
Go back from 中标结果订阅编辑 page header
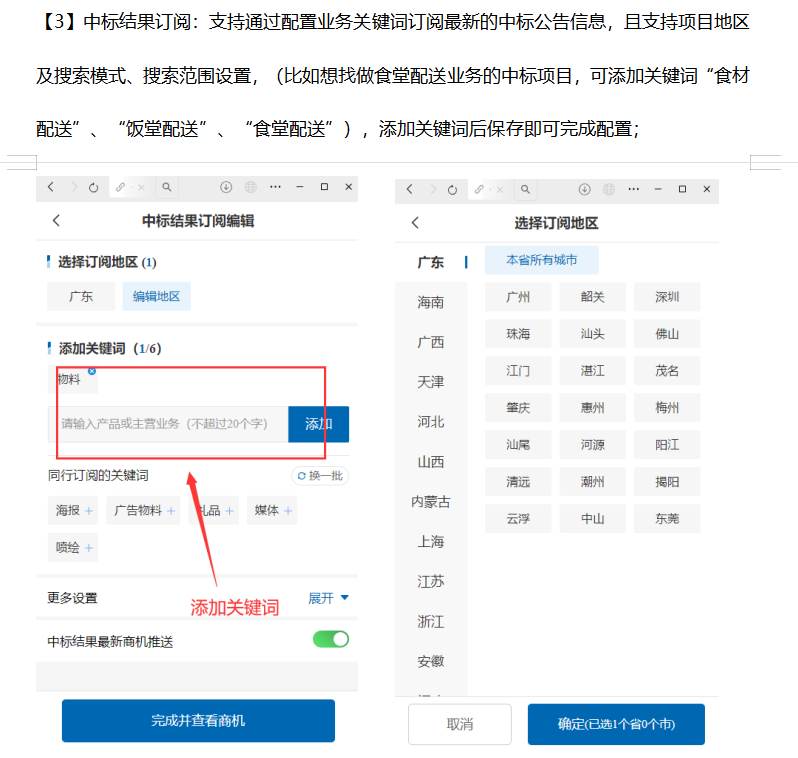coord(56,221)
